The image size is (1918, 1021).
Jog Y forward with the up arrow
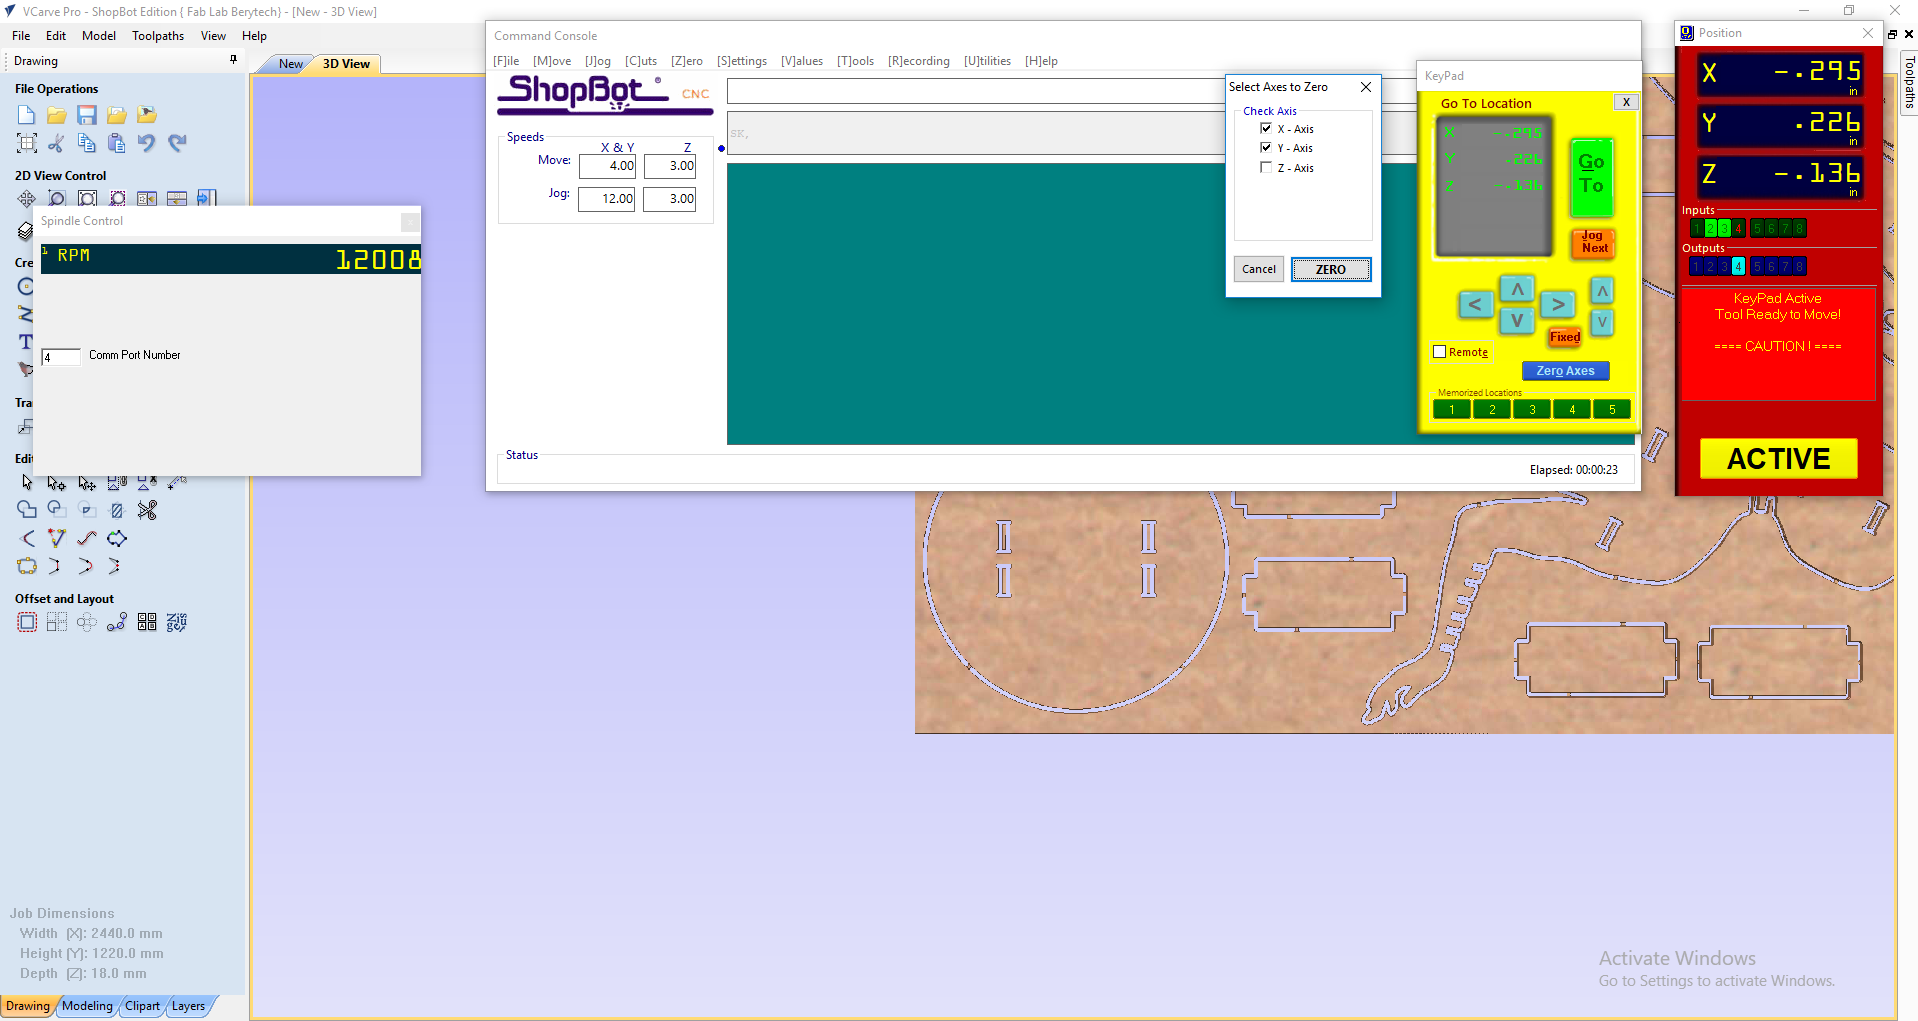1517,289
